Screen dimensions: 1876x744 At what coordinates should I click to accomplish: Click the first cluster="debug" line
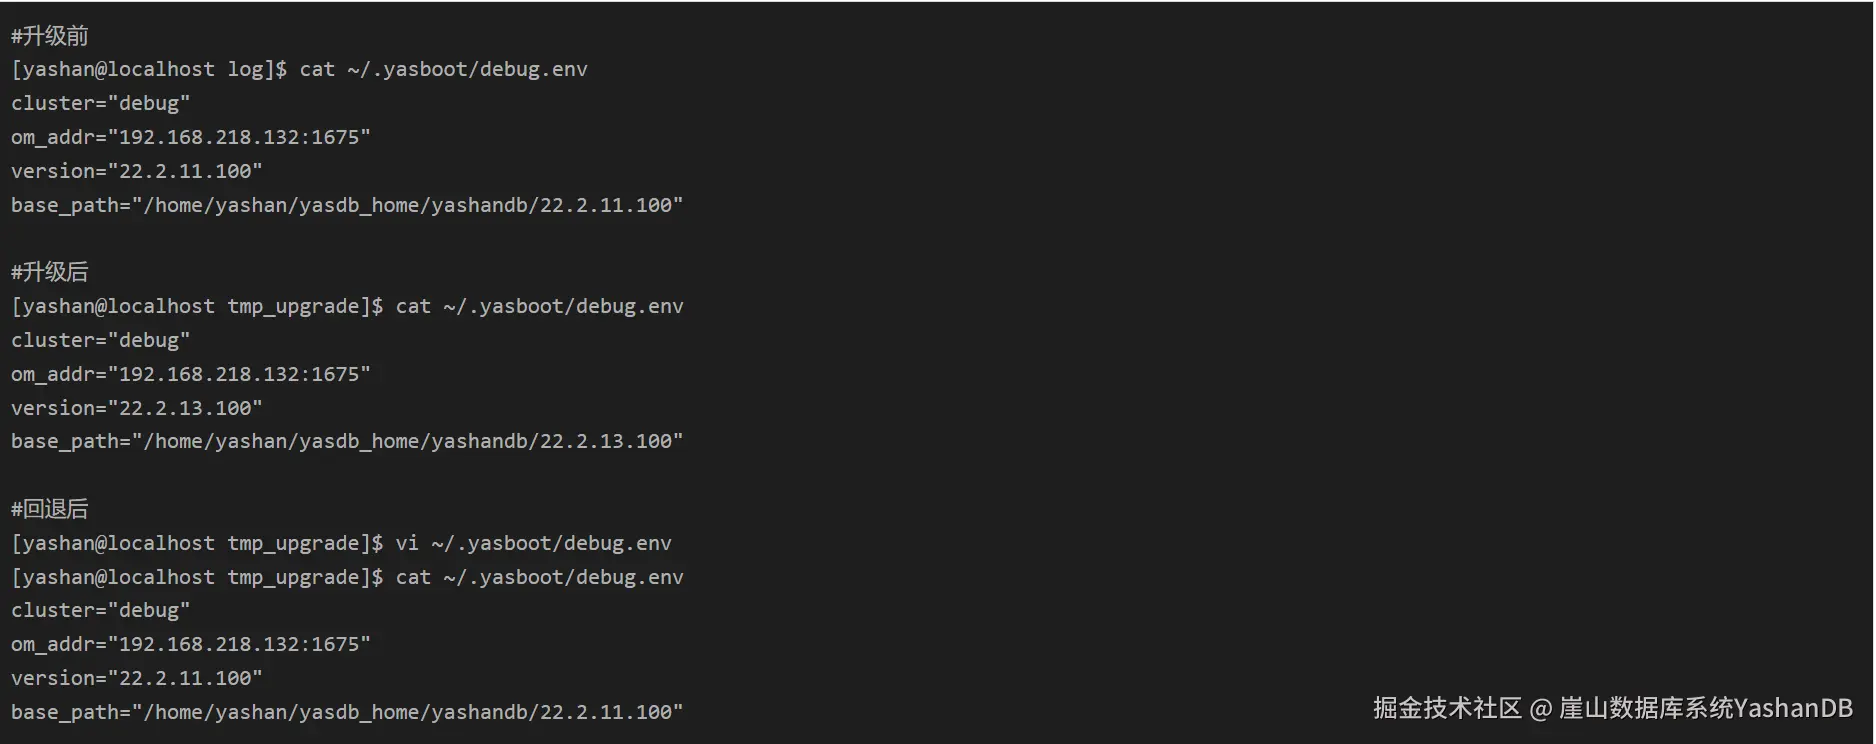click(101, 104)
